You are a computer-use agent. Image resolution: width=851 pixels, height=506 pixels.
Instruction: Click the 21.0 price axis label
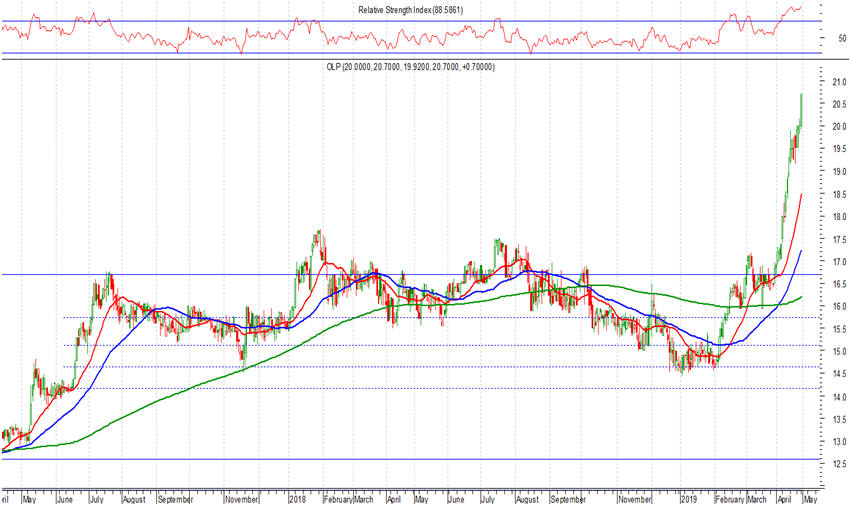[826, 81]
